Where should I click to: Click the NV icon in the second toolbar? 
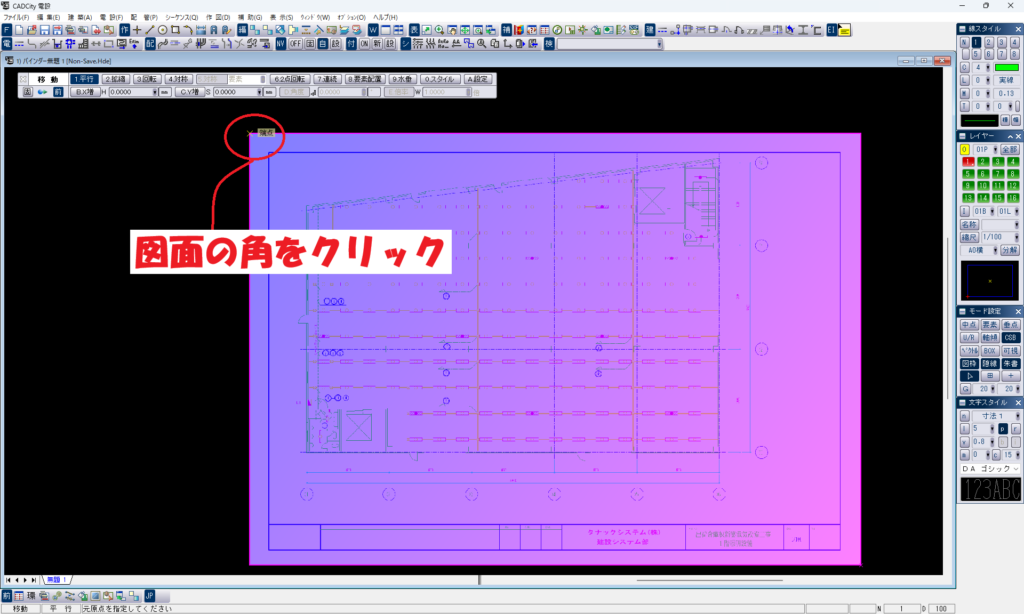tap(281, 44)
